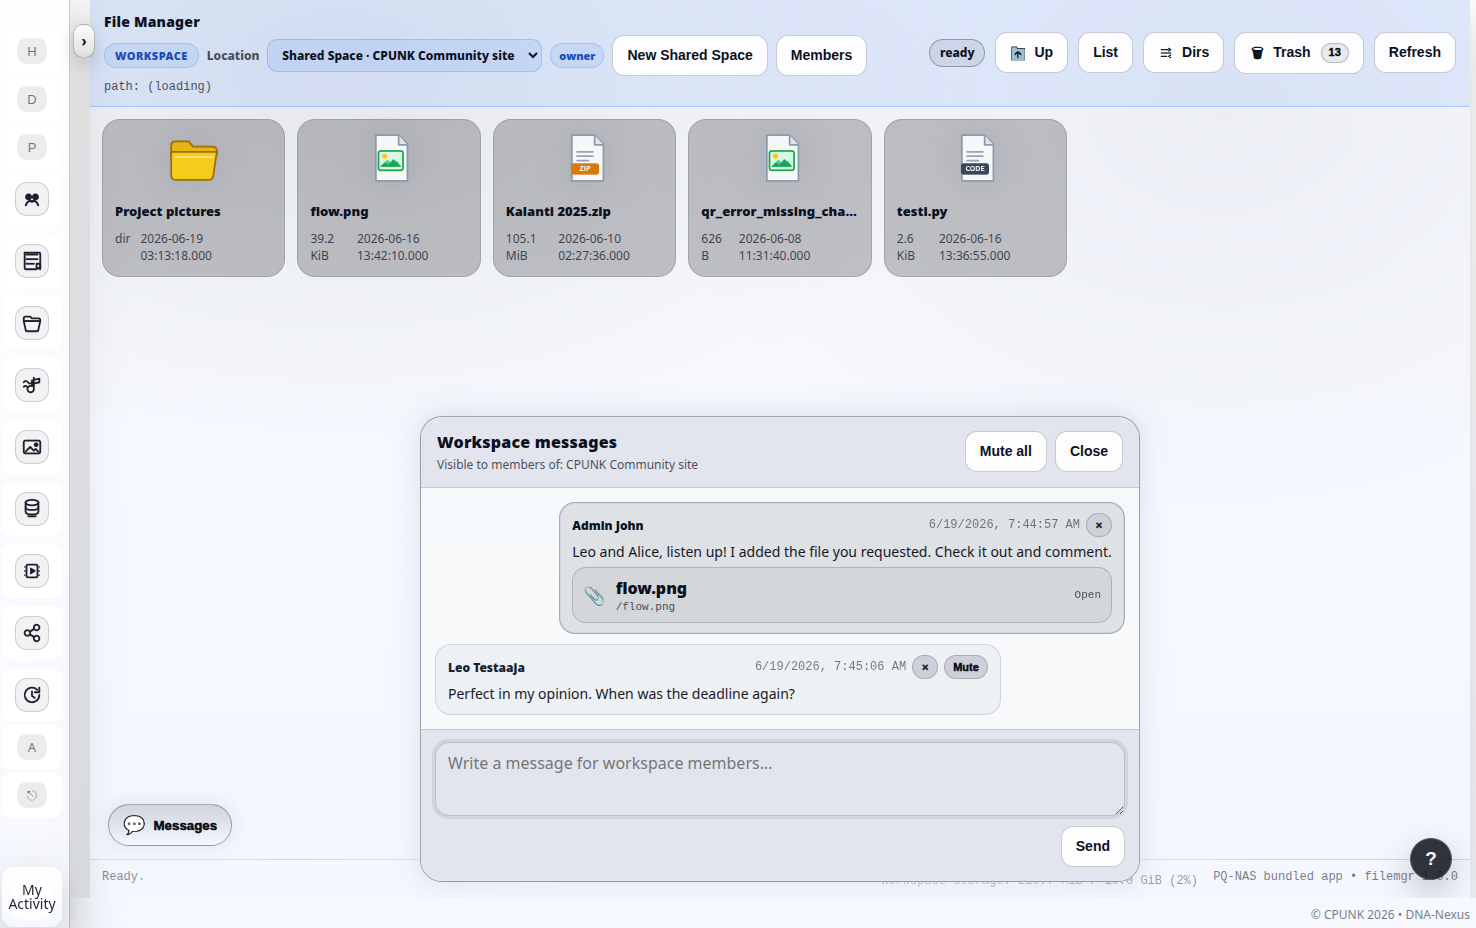Open the Shared Space location dropdown
This screenshot has width=1476, height=928.
(404, 56)
